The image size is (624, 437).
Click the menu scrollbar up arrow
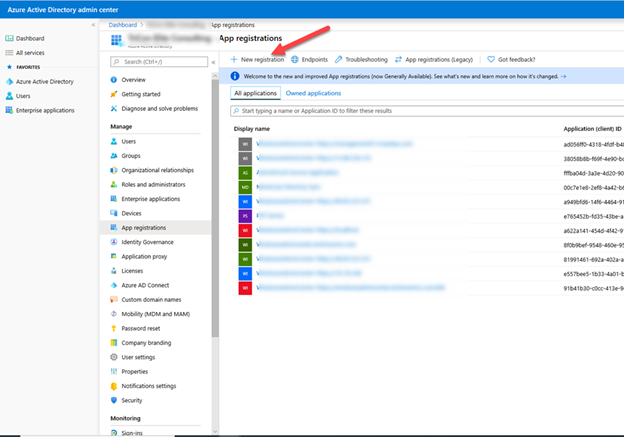[215, 75]
